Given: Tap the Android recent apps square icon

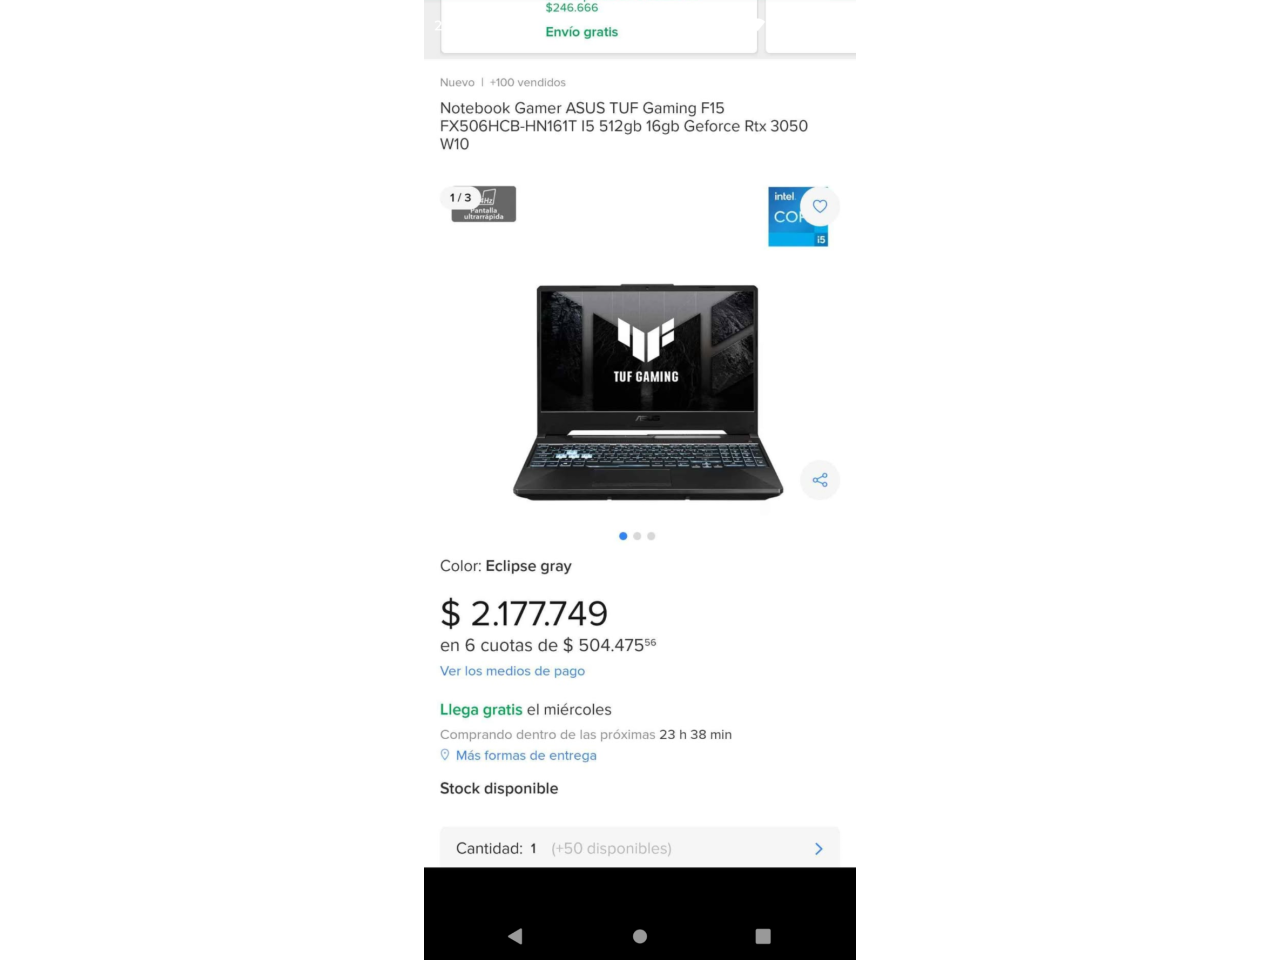Looking at the screenshot, I should click(763, 936).
